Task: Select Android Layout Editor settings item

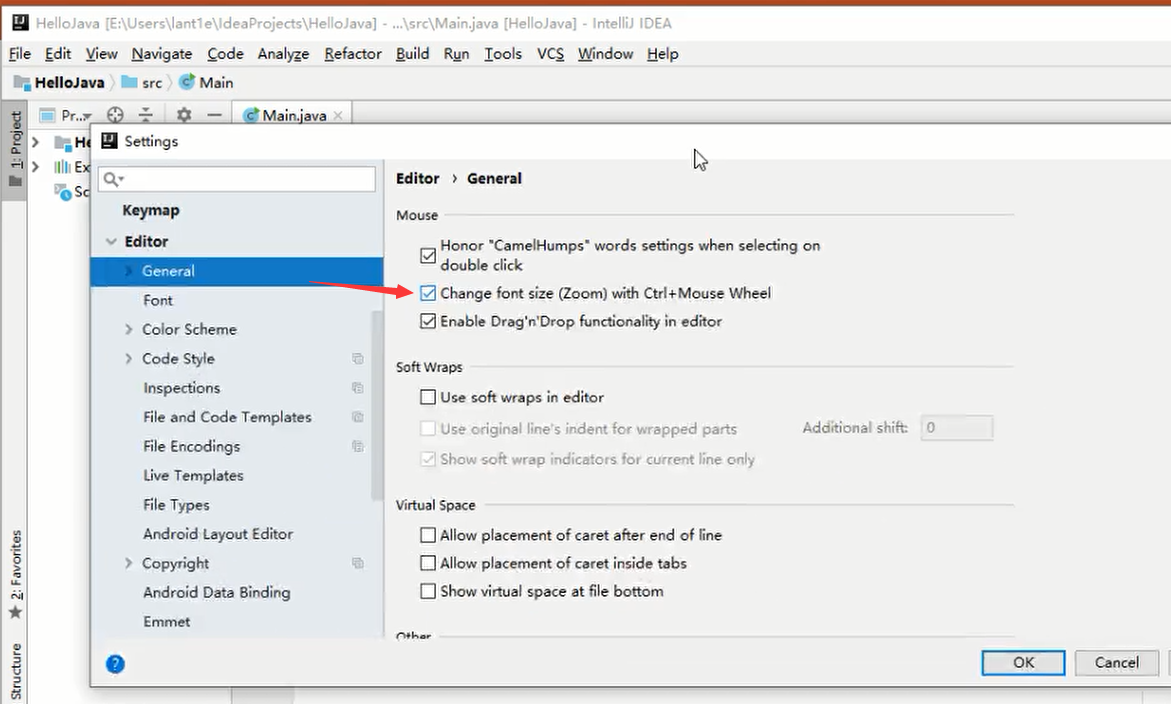Action: [x=218, y=535]
